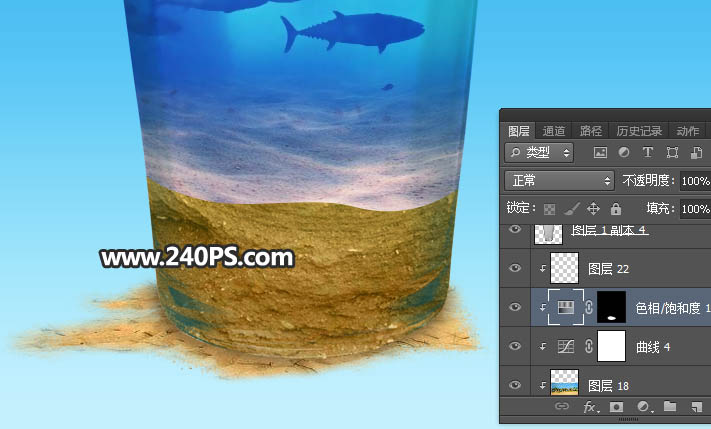This screenshot has width=711, height=429.
Task: Select layer named 图层 1 副本 4
Action: point(609,230)
